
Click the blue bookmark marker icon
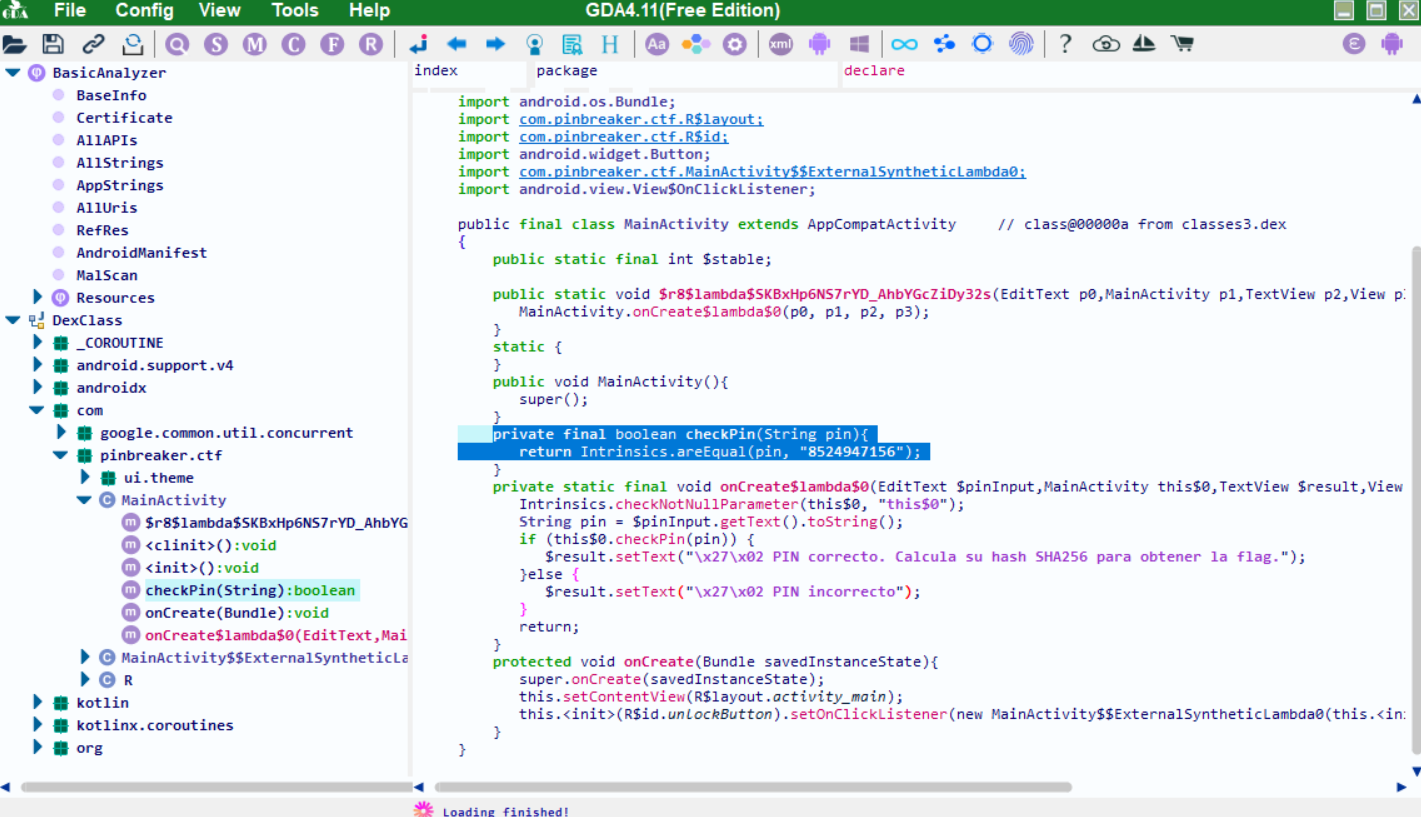[534, 44]
